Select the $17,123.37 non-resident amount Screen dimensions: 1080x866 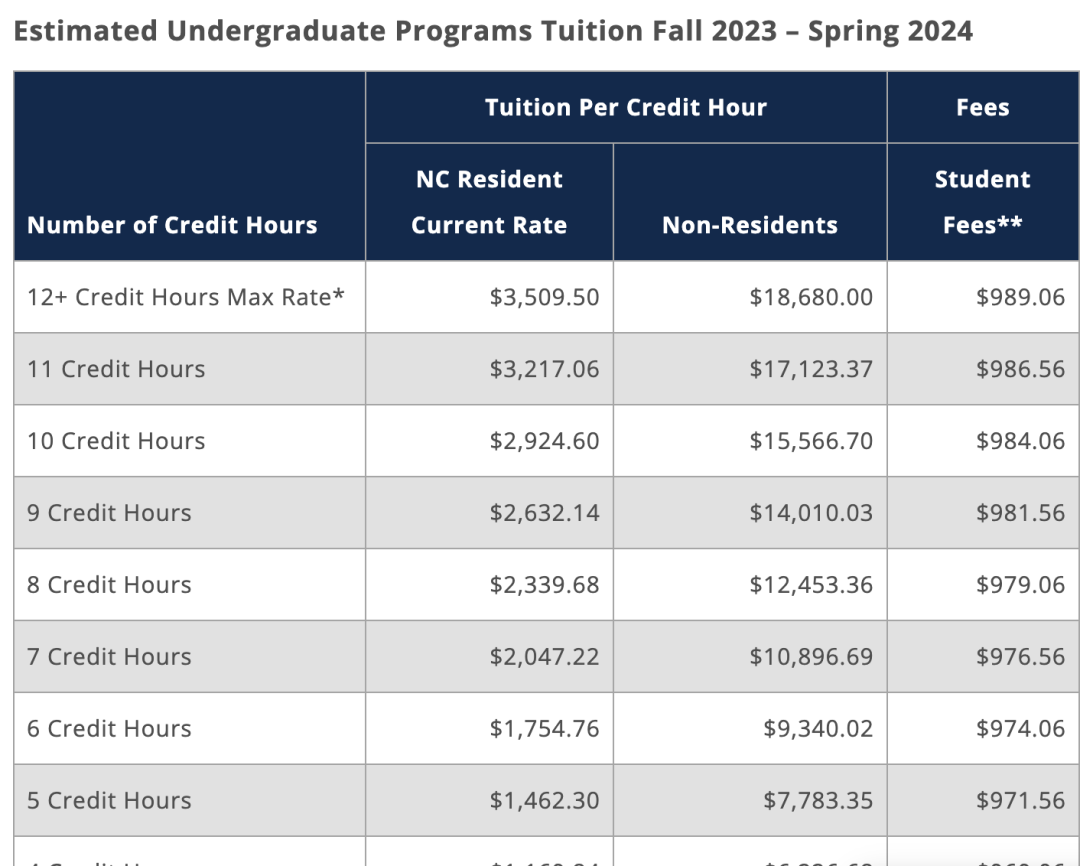click(811, 369)
